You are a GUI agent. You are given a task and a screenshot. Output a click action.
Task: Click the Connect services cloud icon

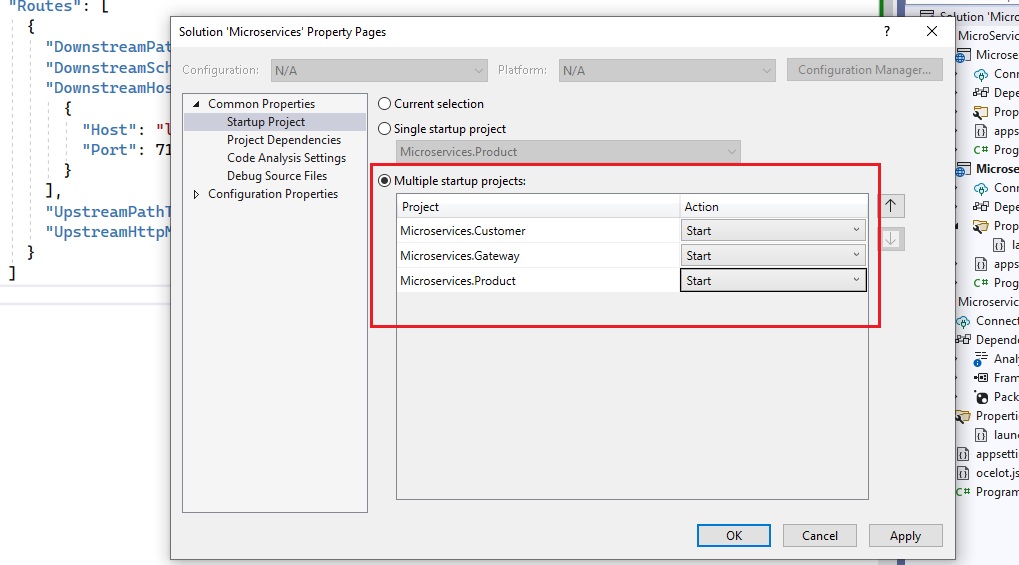[962, 321]
